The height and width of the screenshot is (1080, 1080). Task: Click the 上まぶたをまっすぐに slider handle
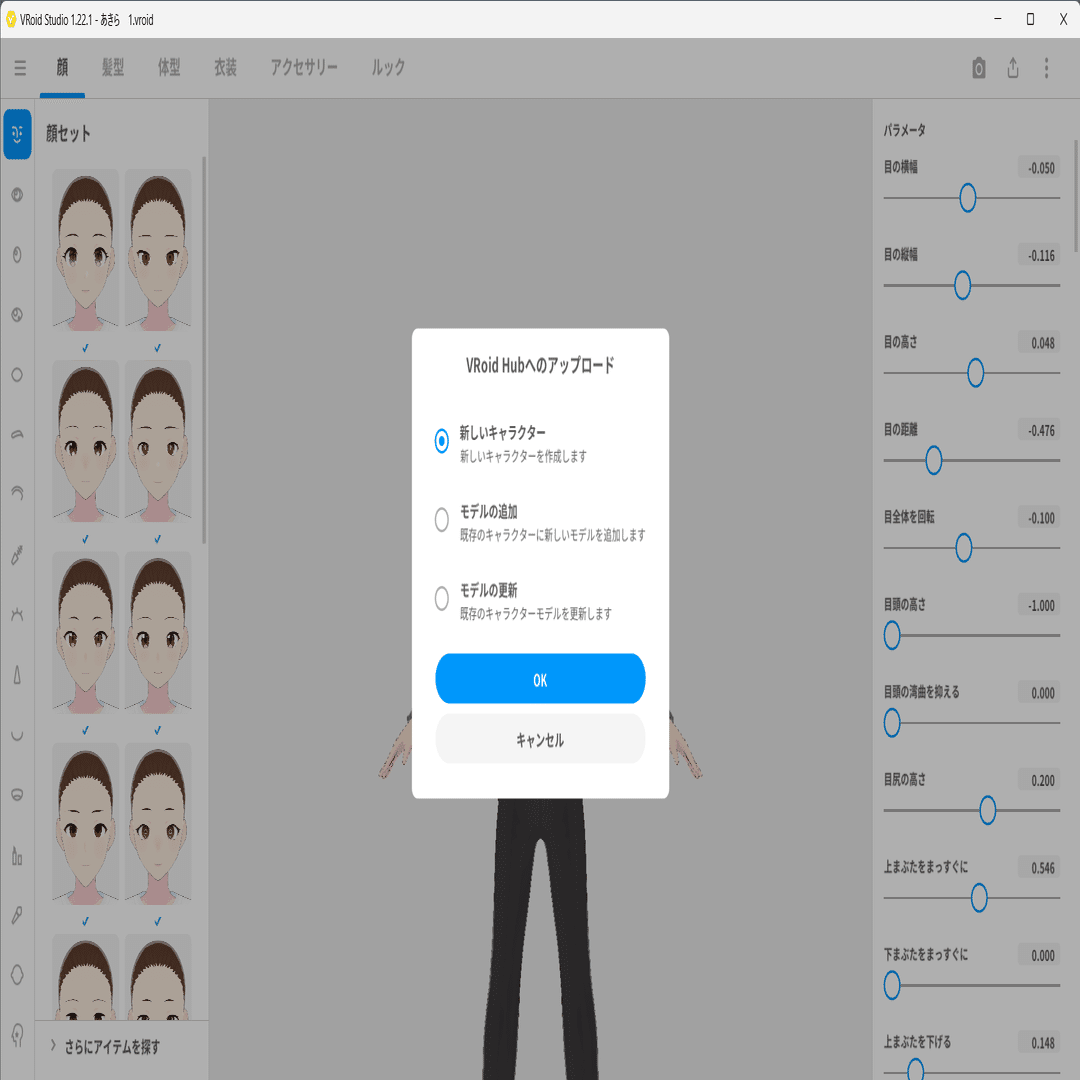(x=979, y=897)
